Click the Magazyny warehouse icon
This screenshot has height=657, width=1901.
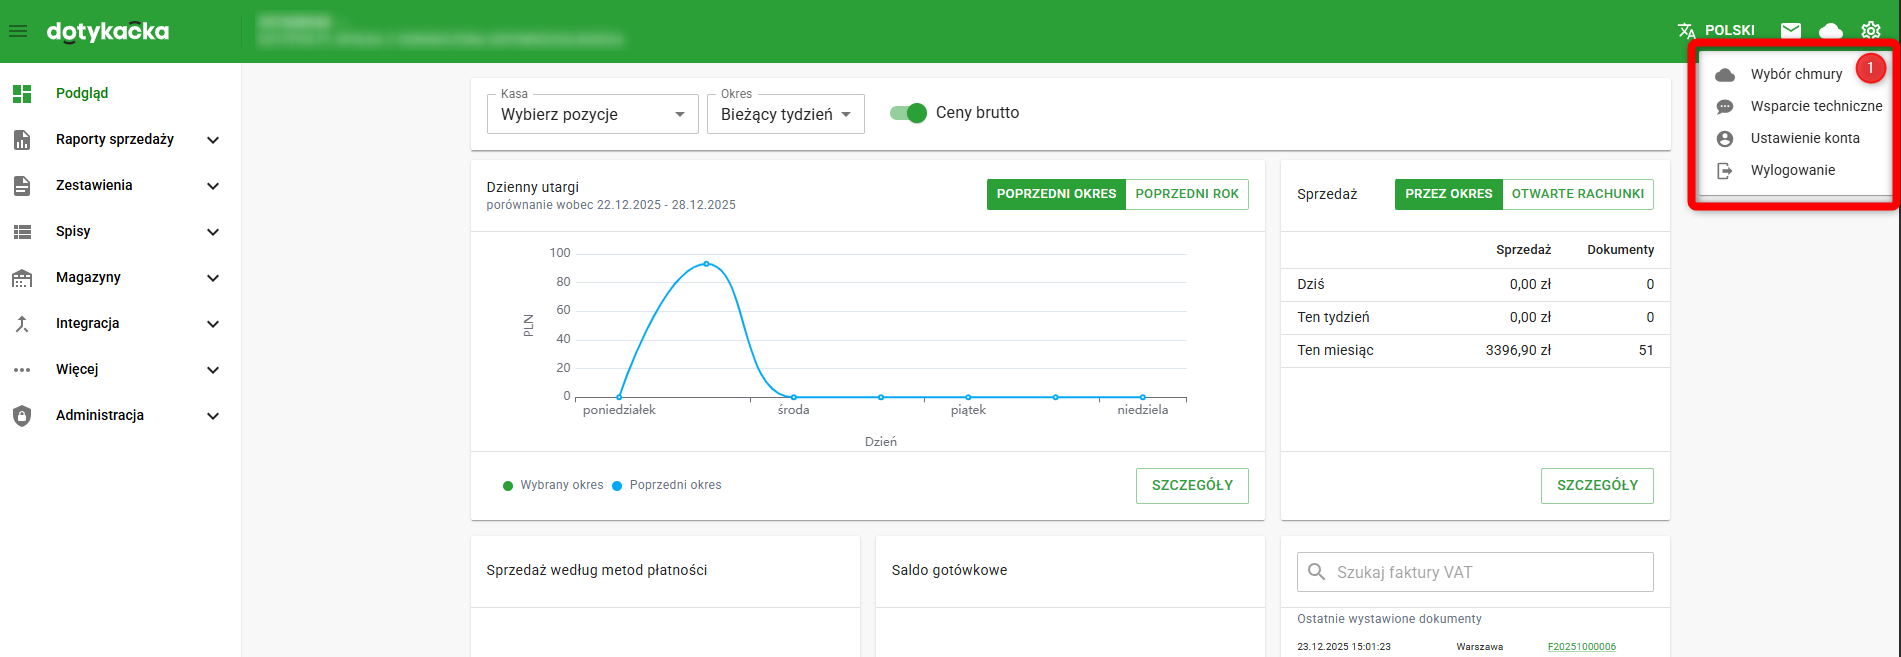(x=22, y=278)
